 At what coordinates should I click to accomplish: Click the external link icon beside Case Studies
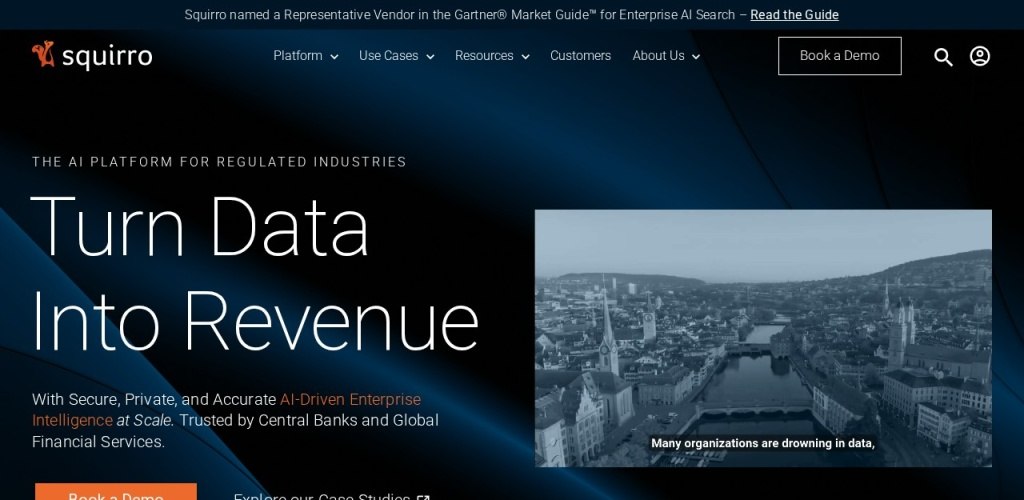pos(424,497)
